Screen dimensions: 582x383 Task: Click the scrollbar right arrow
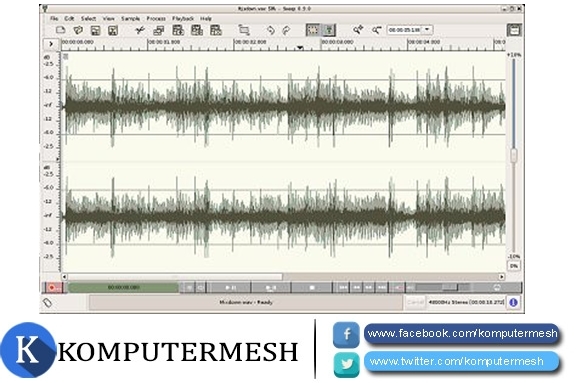tap(502, 277)
